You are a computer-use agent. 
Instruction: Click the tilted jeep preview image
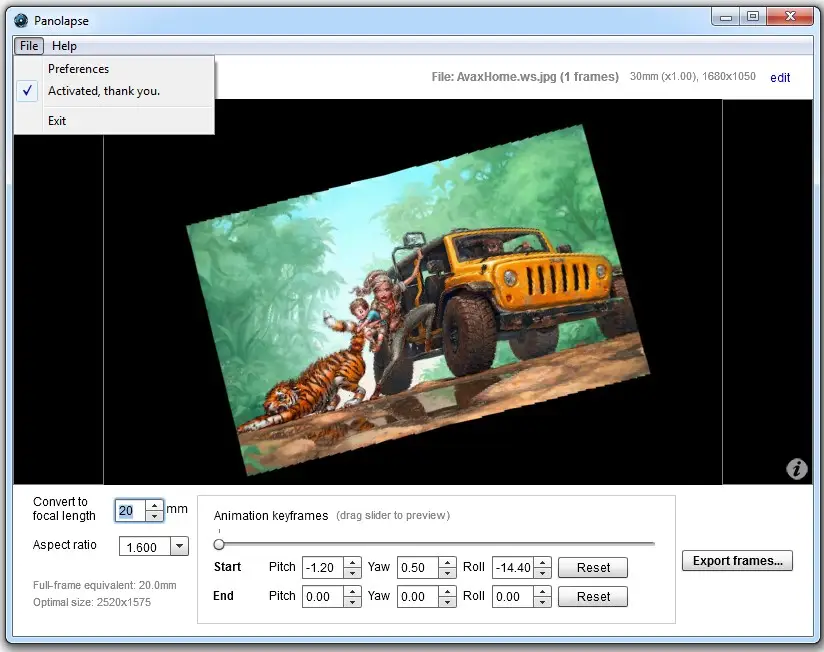pyautogui.click(x=418, y=300)
